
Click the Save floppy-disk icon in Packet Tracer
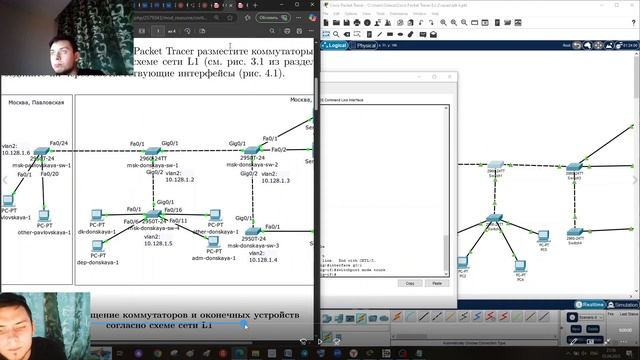pyautogui.click(x=347, y=23)
